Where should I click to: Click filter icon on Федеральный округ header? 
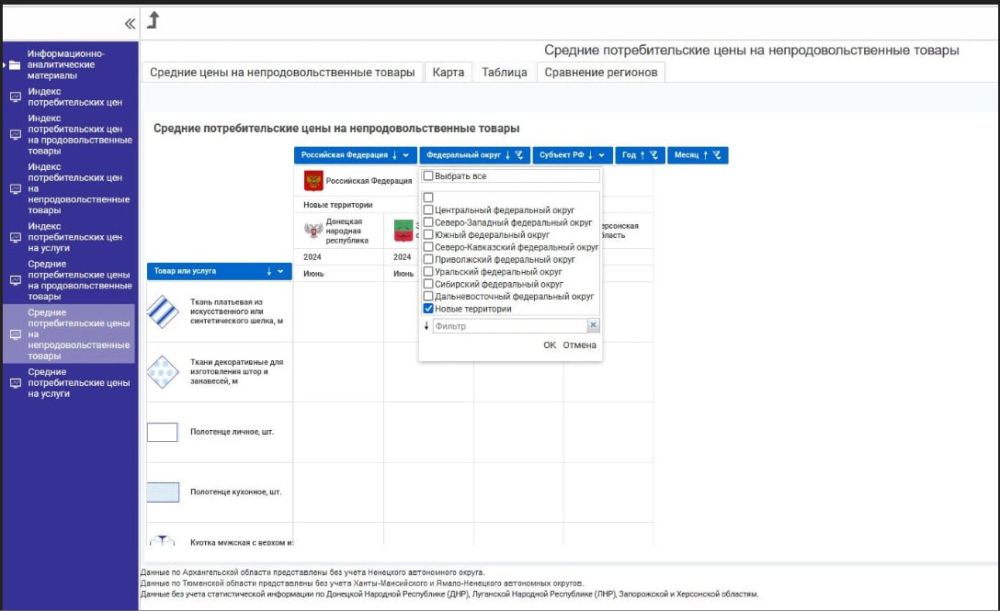[520, 156]
